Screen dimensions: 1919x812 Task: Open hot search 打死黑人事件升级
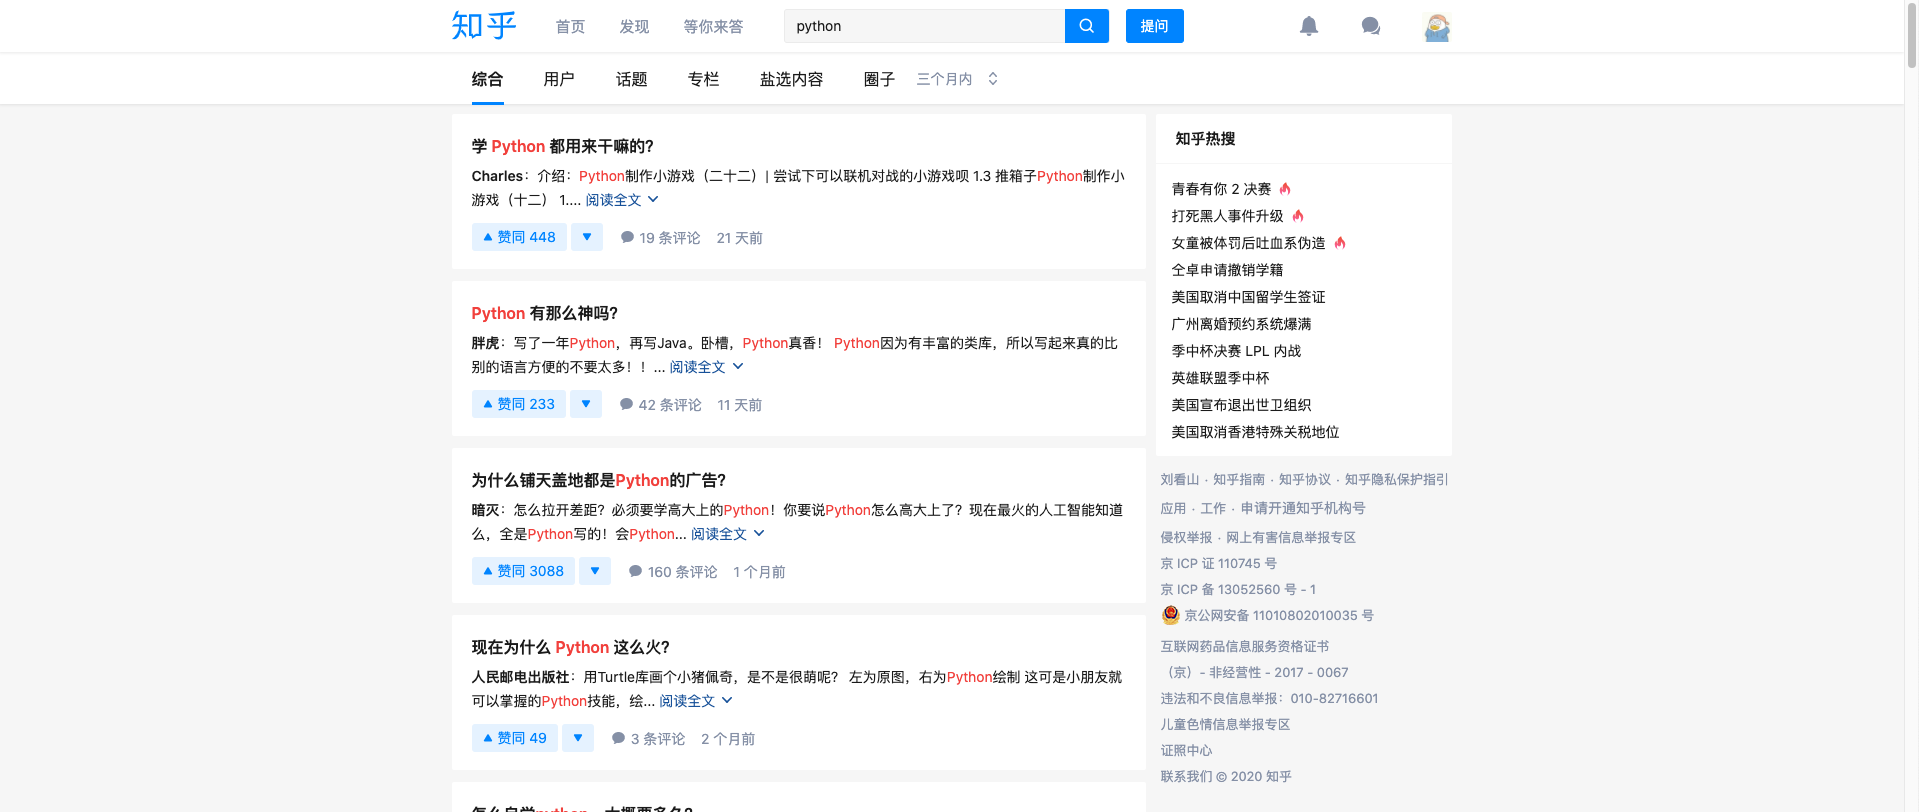click(1227, 216)
